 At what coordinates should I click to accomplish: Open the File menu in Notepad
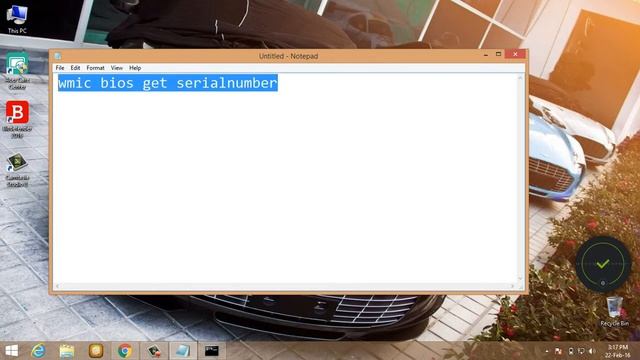coord(60,68)
